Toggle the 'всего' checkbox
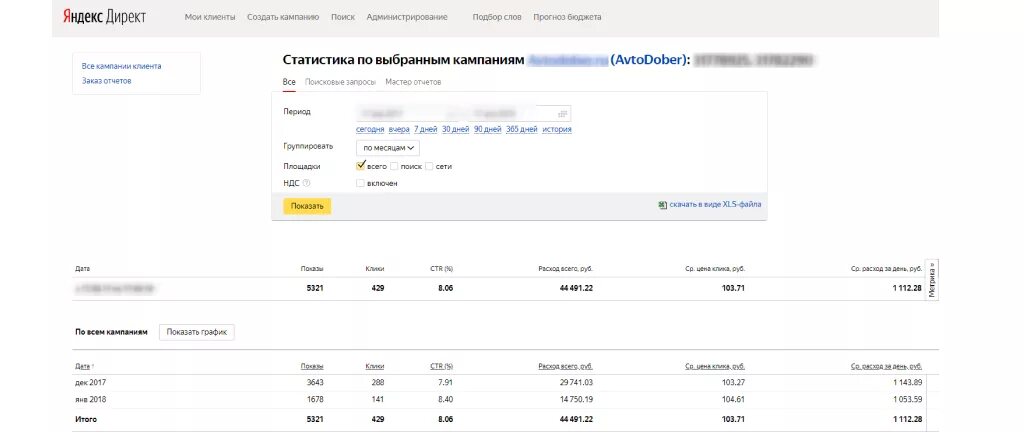The width and height of the screenshot is (1024, 432). [x=361, y=165]
